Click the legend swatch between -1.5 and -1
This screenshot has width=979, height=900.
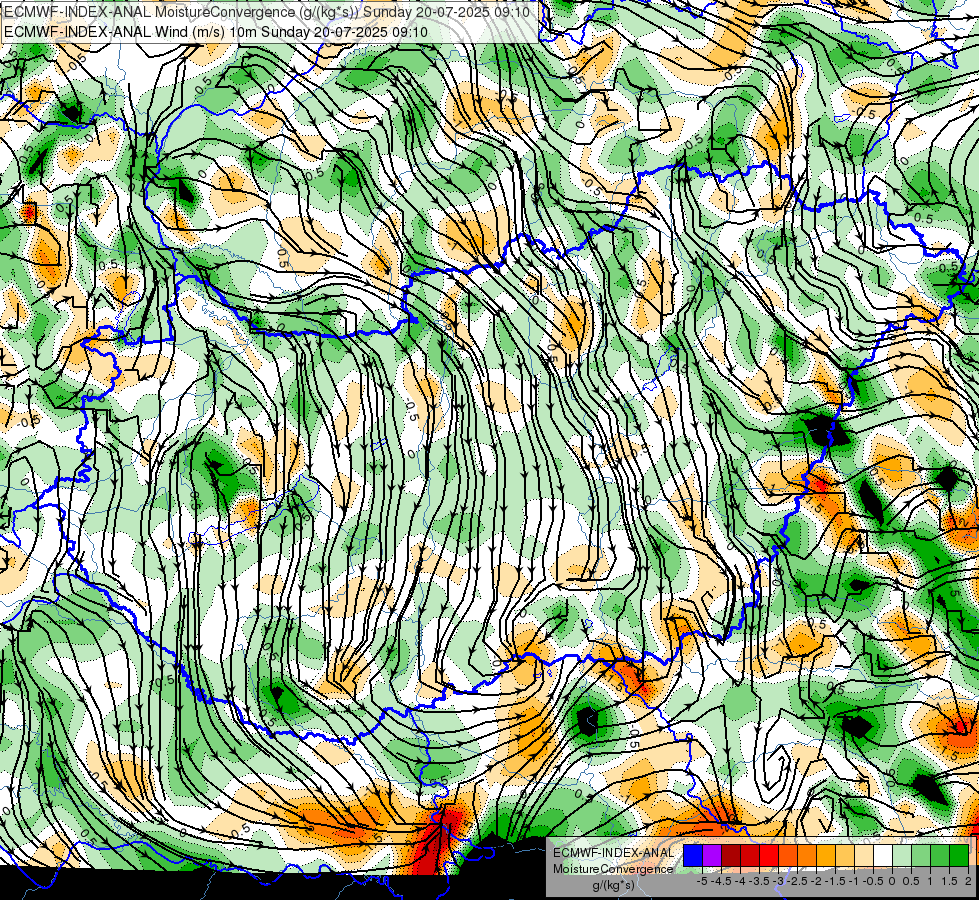(x=845, y=855)
